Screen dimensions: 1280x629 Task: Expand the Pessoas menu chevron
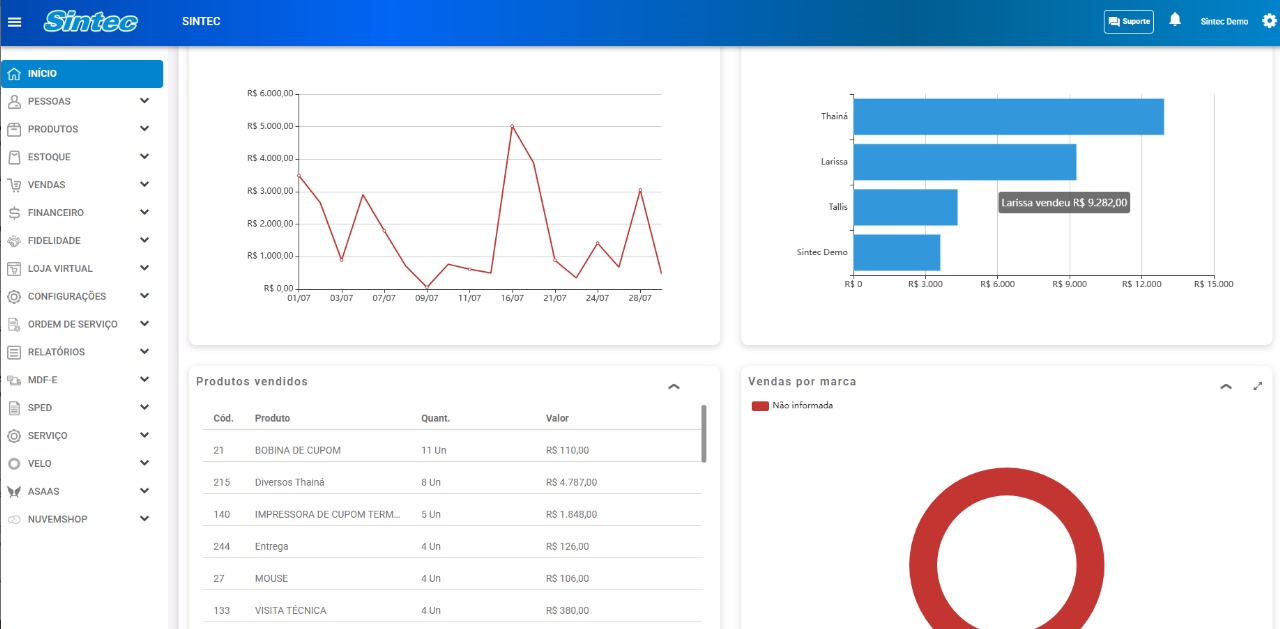coord(145,101)
